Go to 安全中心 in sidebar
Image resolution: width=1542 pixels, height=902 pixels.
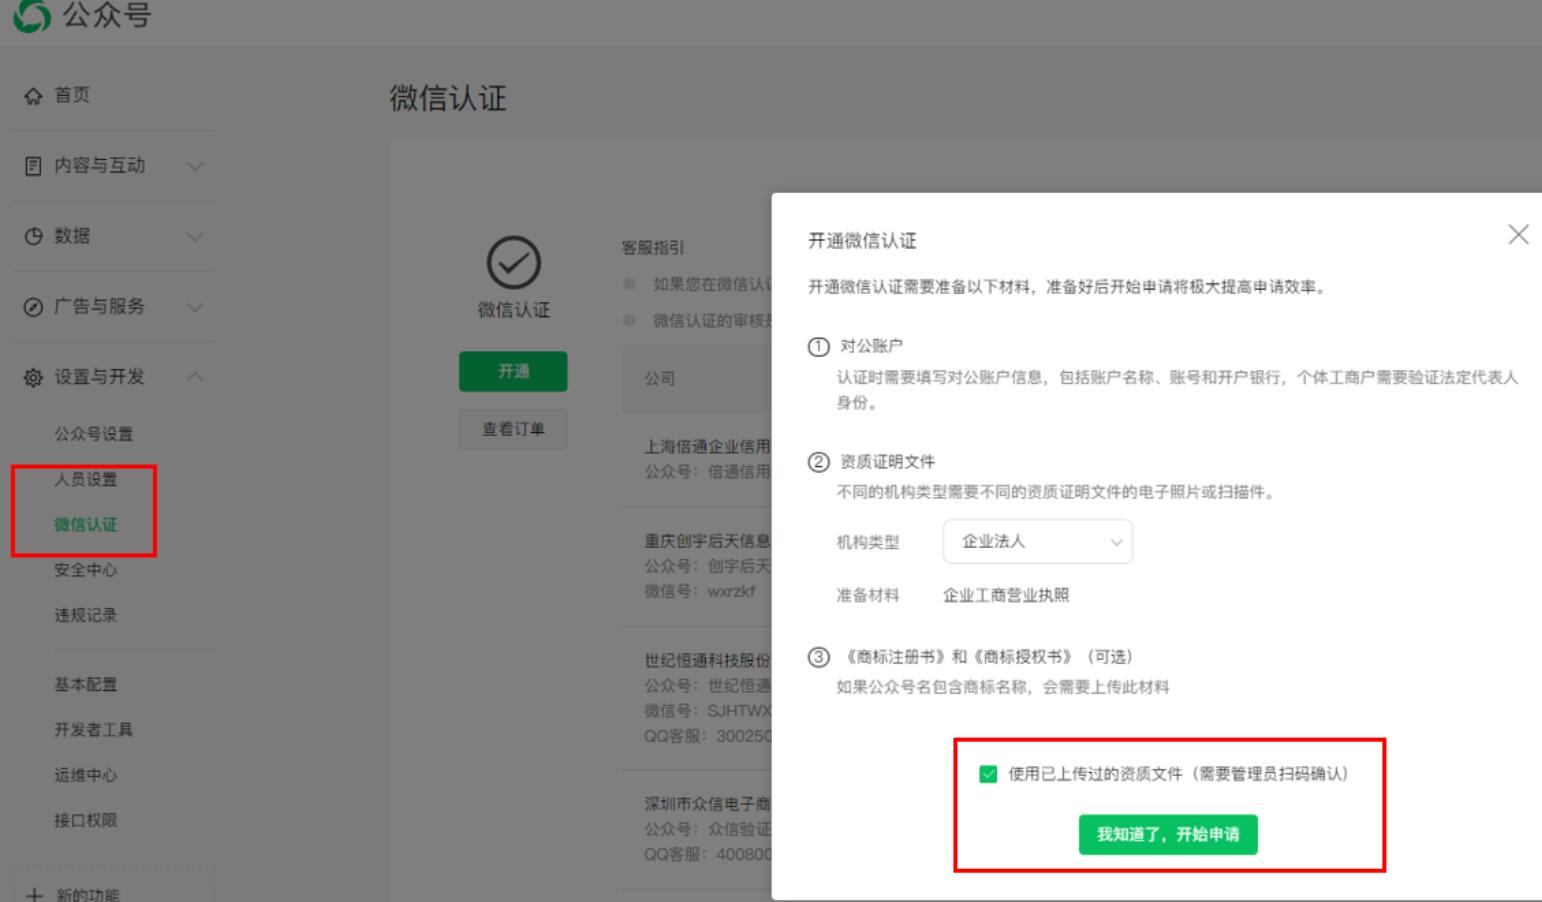[x=86, y=570]
